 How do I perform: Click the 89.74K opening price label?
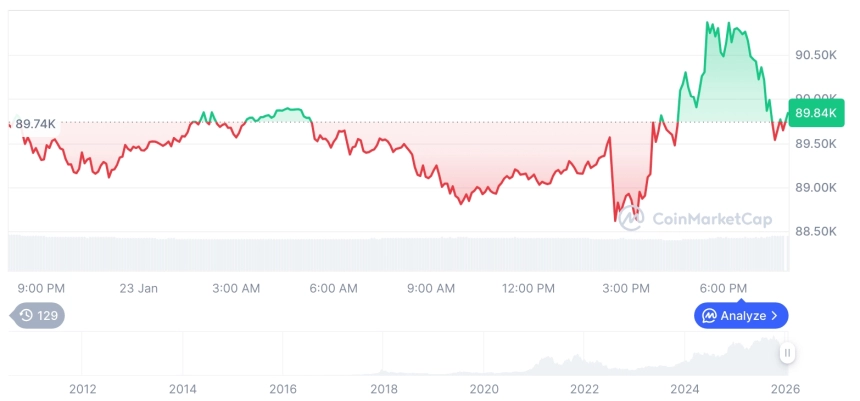36,123
